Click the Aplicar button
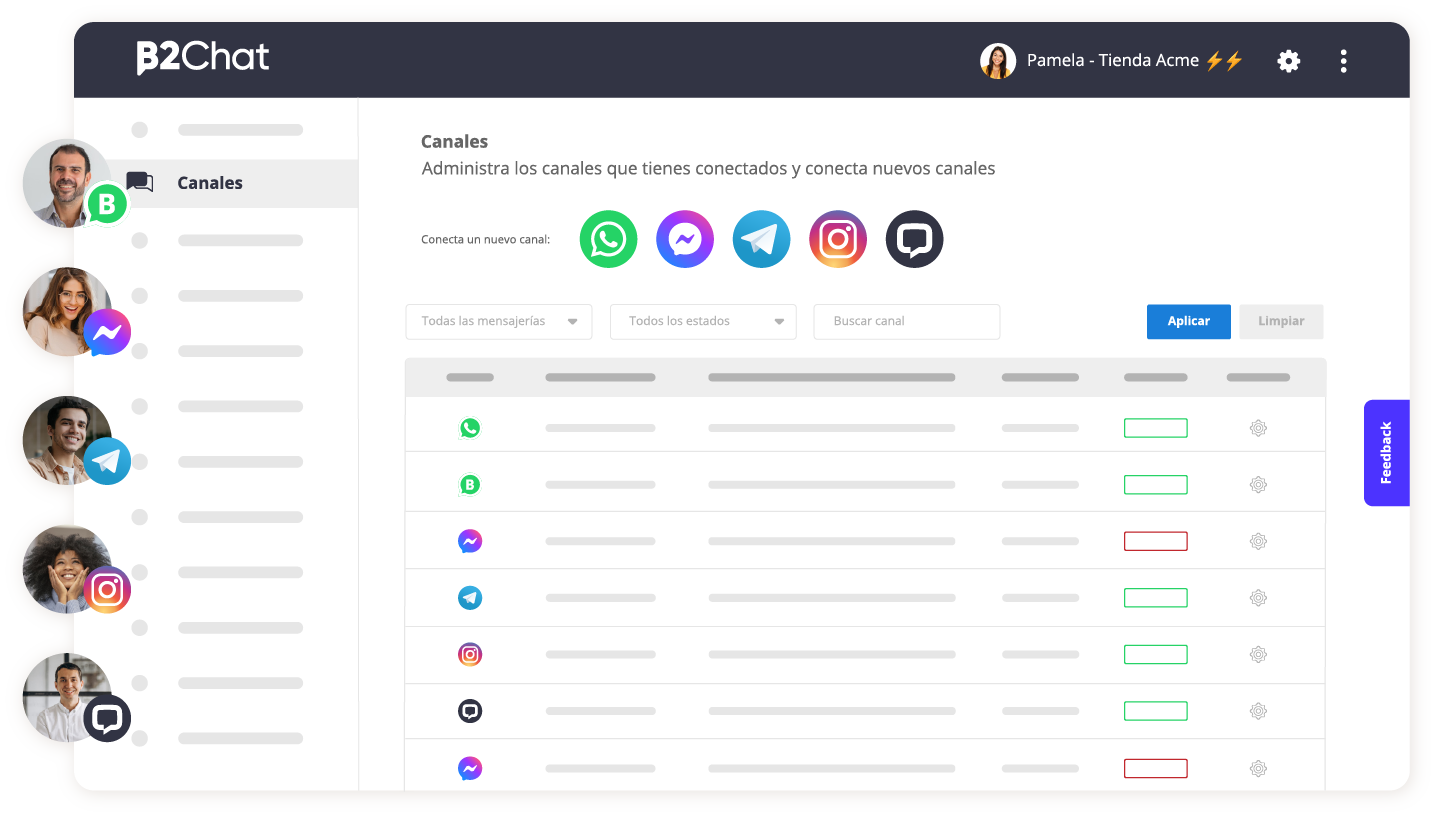 1188,322
